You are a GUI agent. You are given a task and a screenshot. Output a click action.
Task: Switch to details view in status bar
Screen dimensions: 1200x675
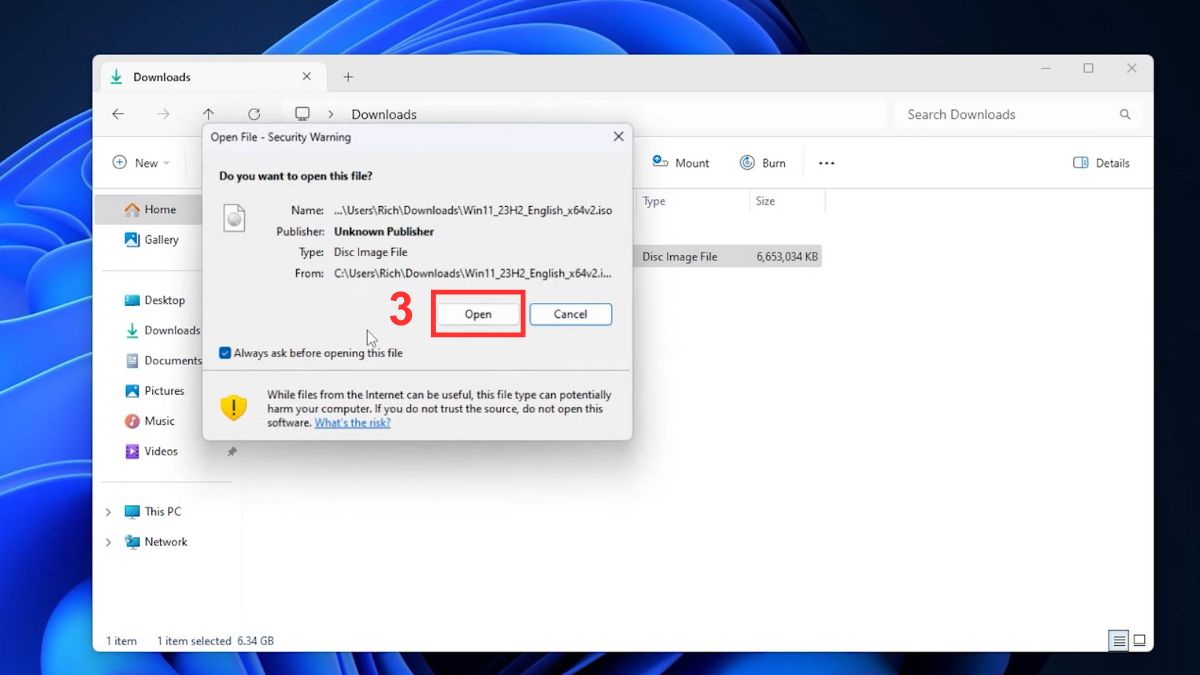pos(1117,640)
